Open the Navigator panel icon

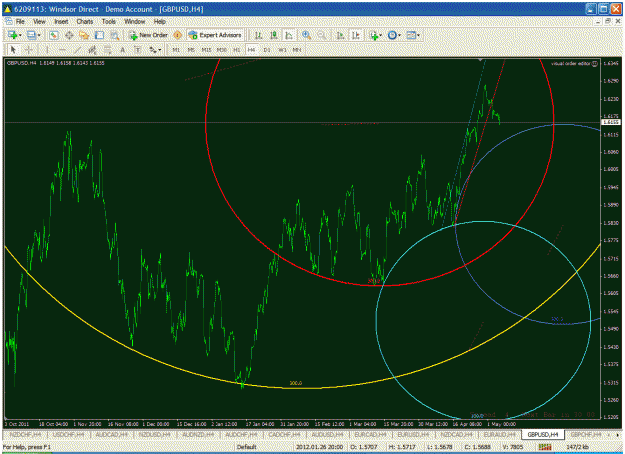click(x=84, y=35)
